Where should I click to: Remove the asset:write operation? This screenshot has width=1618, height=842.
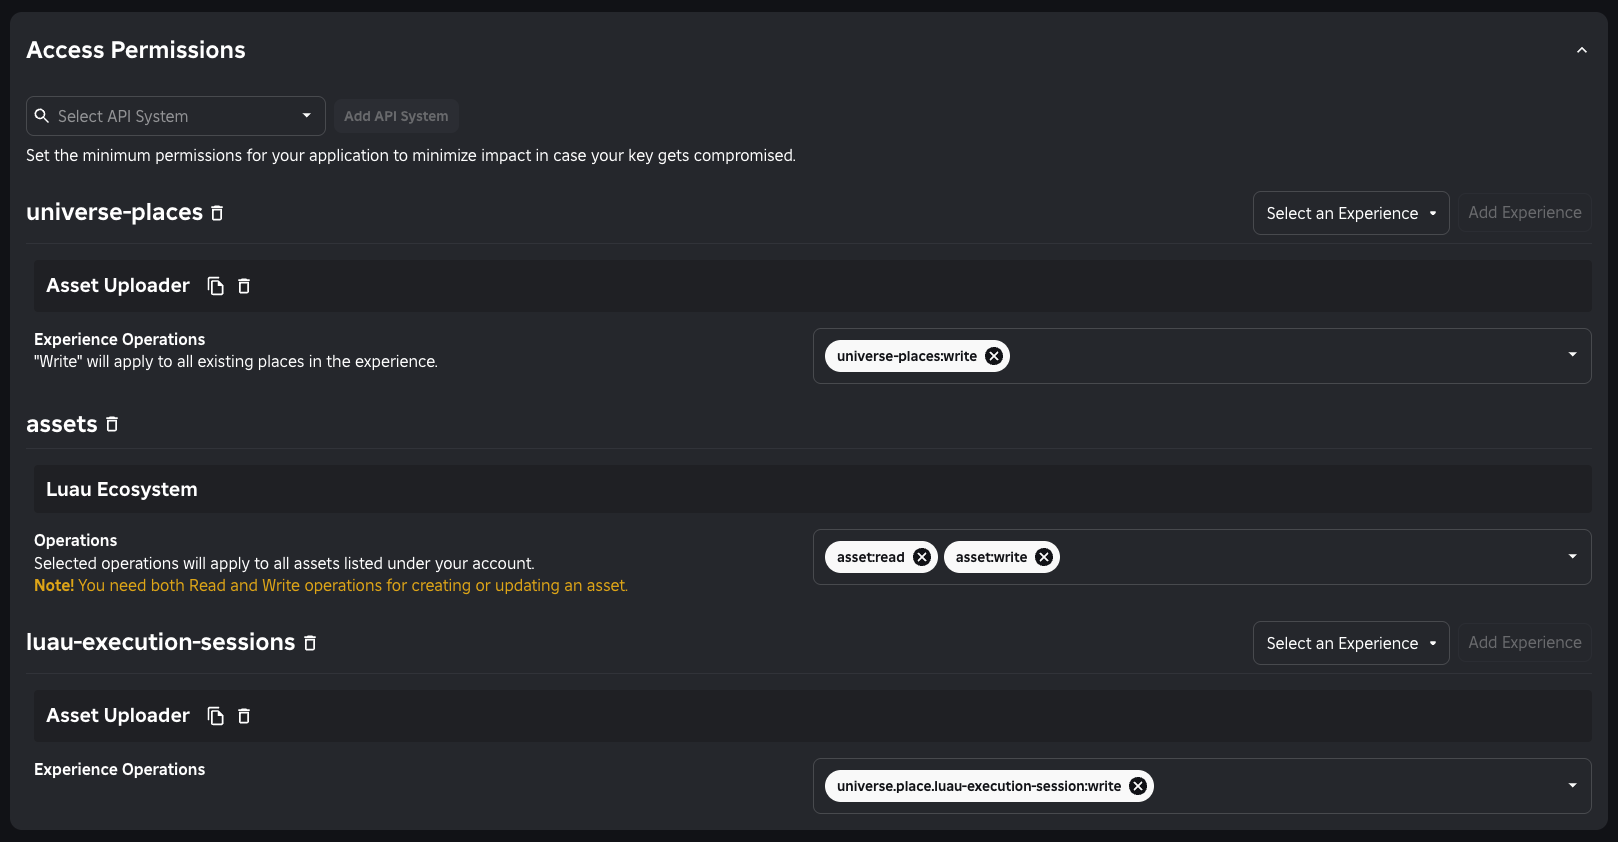click(1042, 556)
